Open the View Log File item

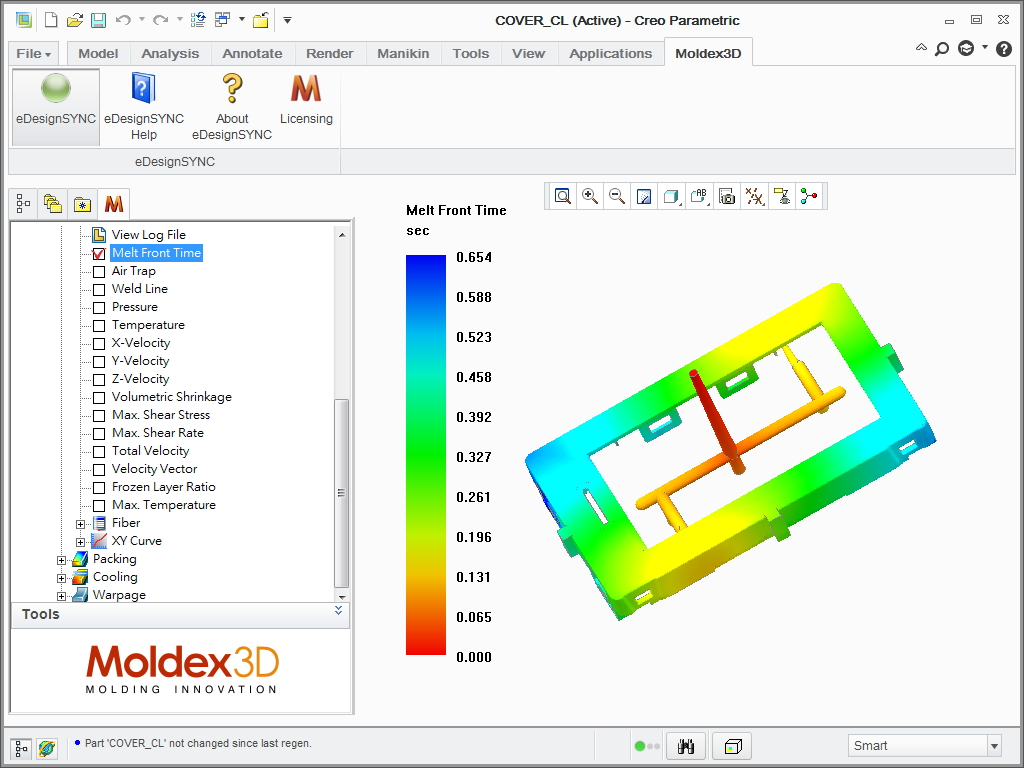[x=148, y=235]
